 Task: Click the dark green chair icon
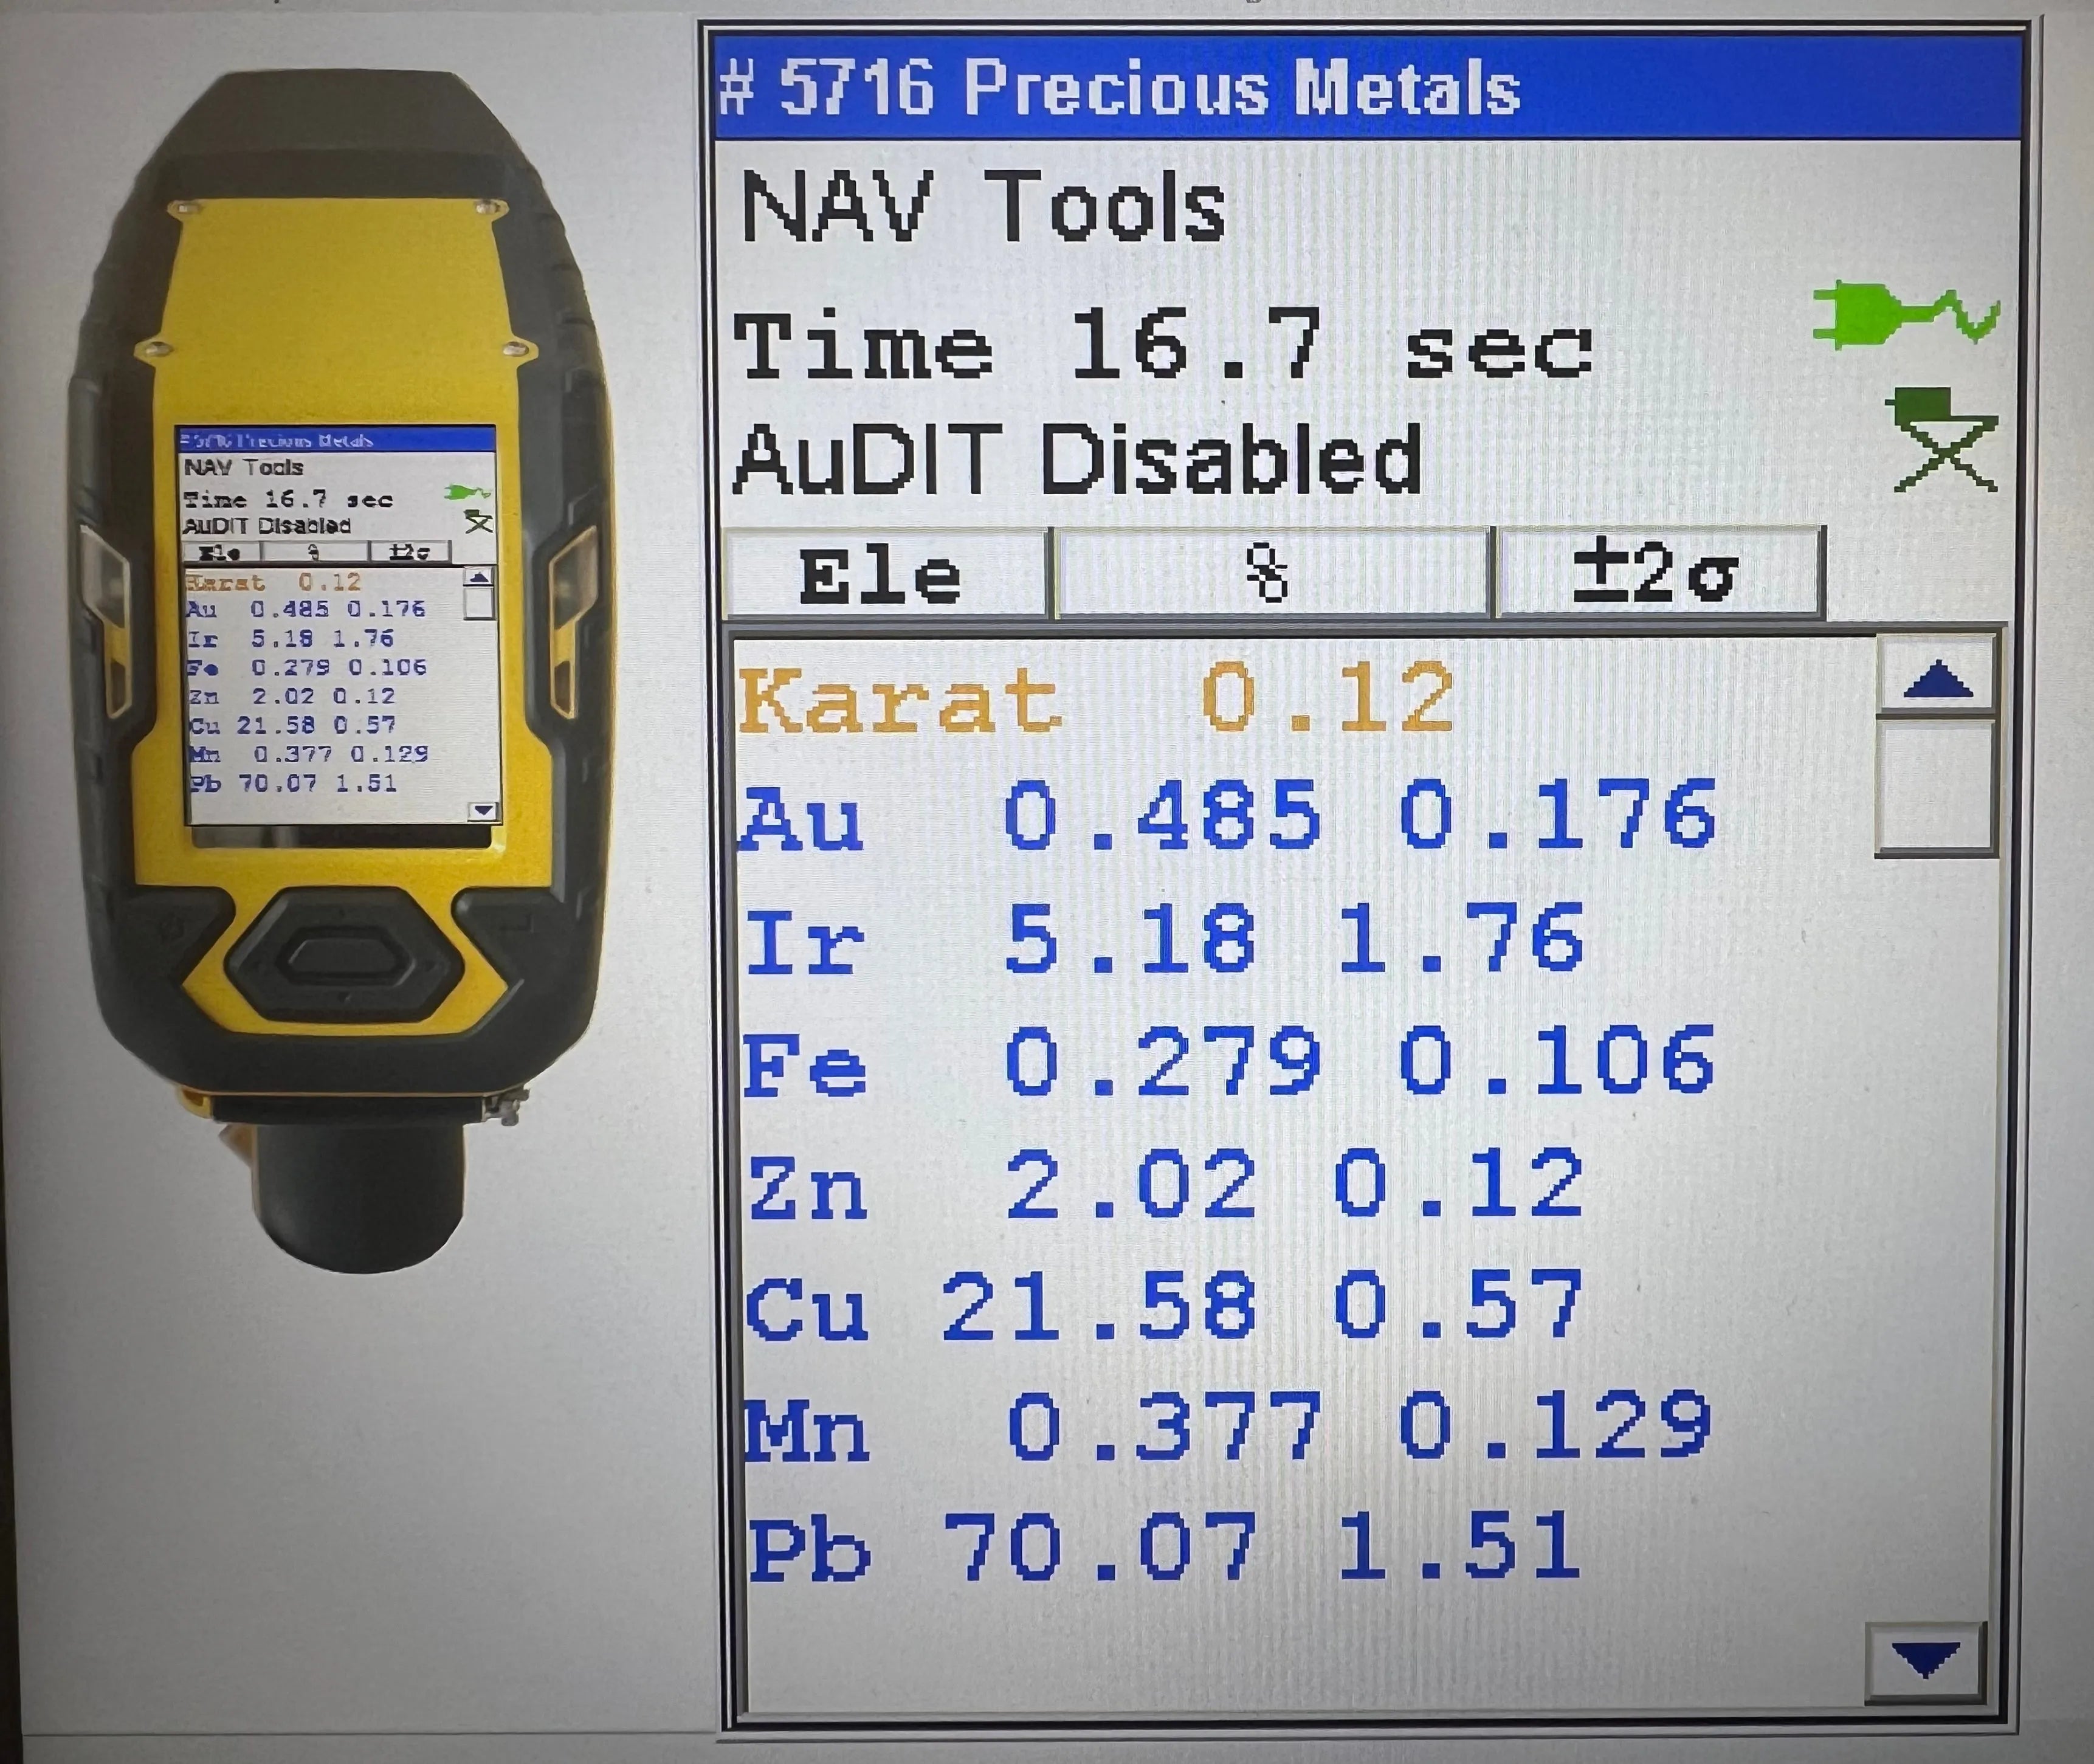click(1942, 440)
